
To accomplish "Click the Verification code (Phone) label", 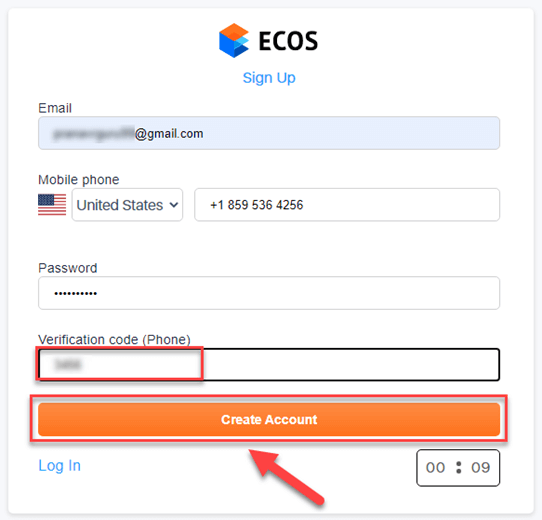I will pyautogui.click(x=114, y=340).
